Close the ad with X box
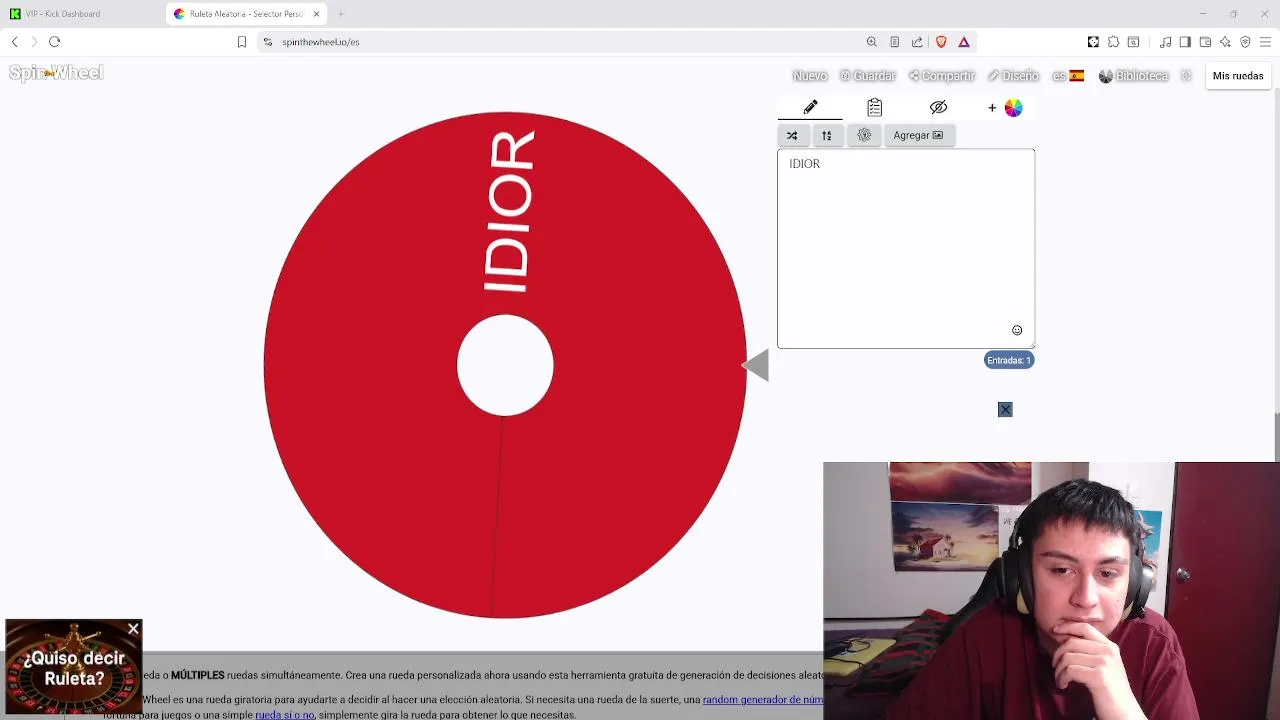 [1005, 409]
